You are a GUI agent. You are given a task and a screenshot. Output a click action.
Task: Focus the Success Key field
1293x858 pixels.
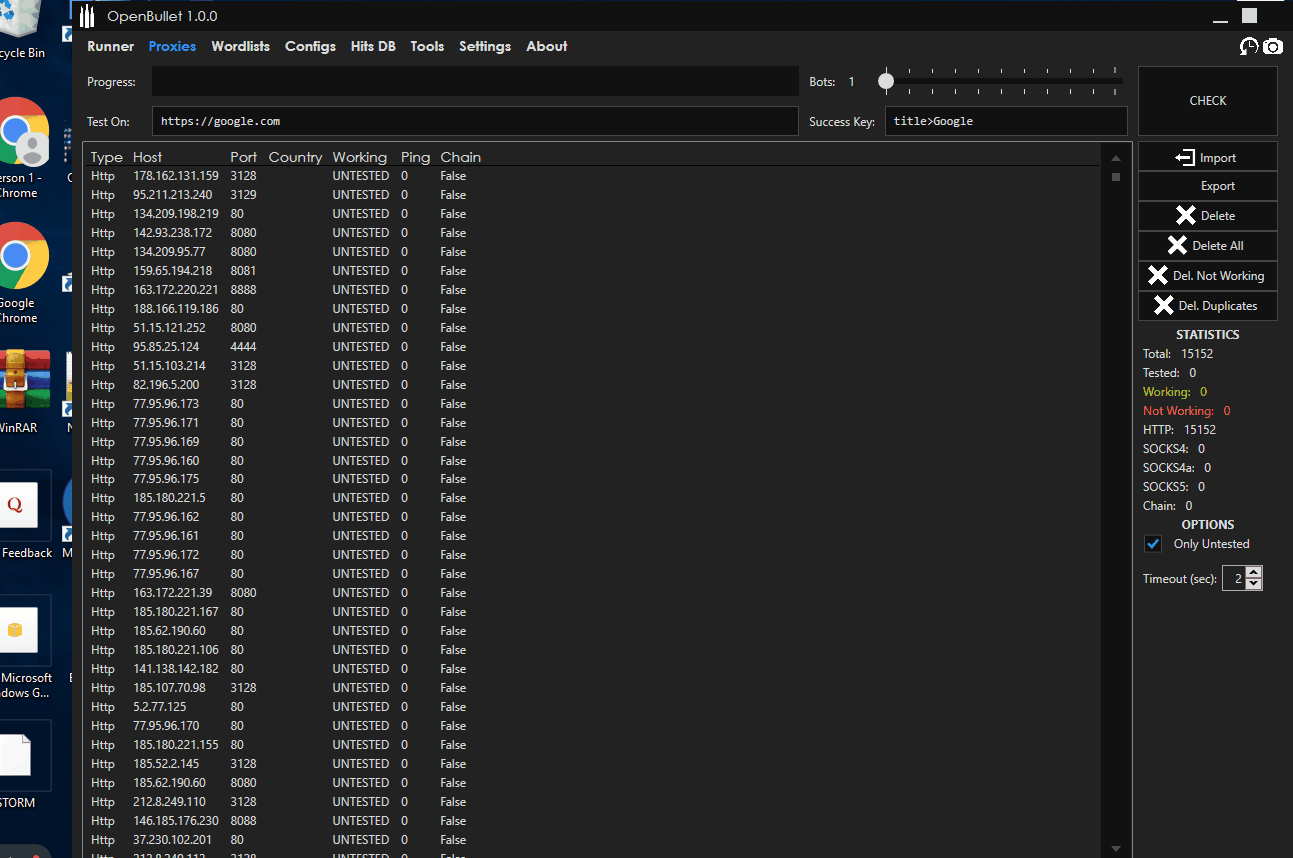tap(1006, 121)
